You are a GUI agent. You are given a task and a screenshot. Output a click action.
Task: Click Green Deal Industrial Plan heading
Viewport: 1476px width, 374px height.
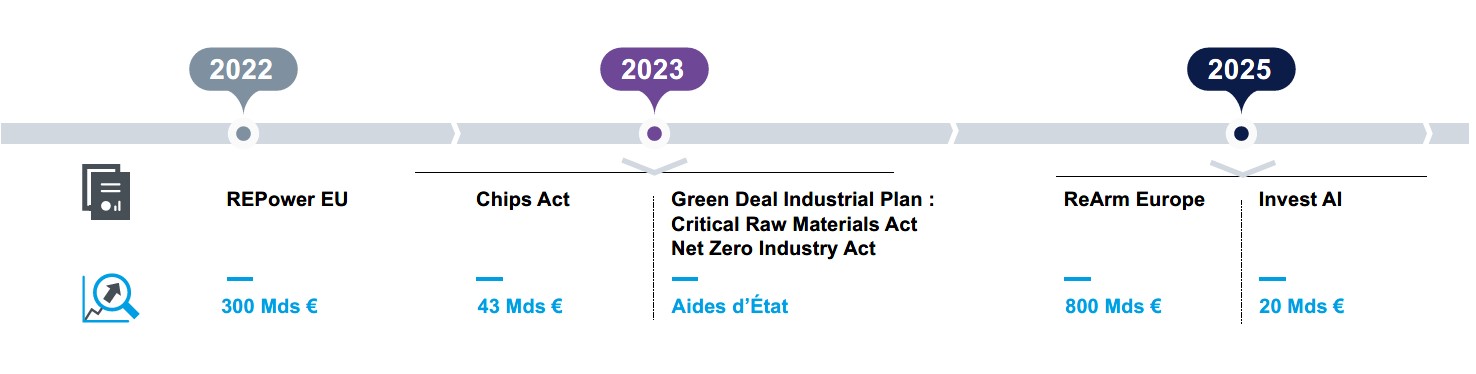803,199
